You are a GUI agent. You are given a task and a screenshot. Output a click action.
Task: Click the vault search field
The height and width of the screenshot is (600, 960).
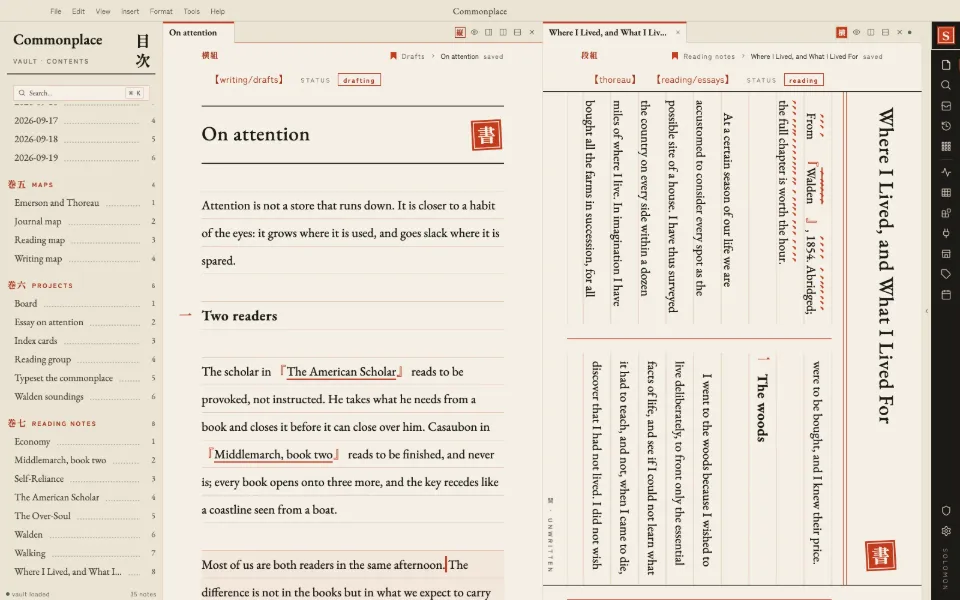pyautogui.click(x=81, y=93)
